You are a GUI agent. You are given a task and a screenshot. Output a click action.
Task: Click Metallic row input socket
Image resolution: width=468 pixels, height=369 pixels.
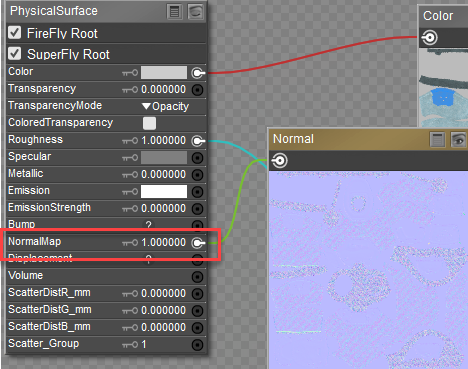tap(198, 175)
